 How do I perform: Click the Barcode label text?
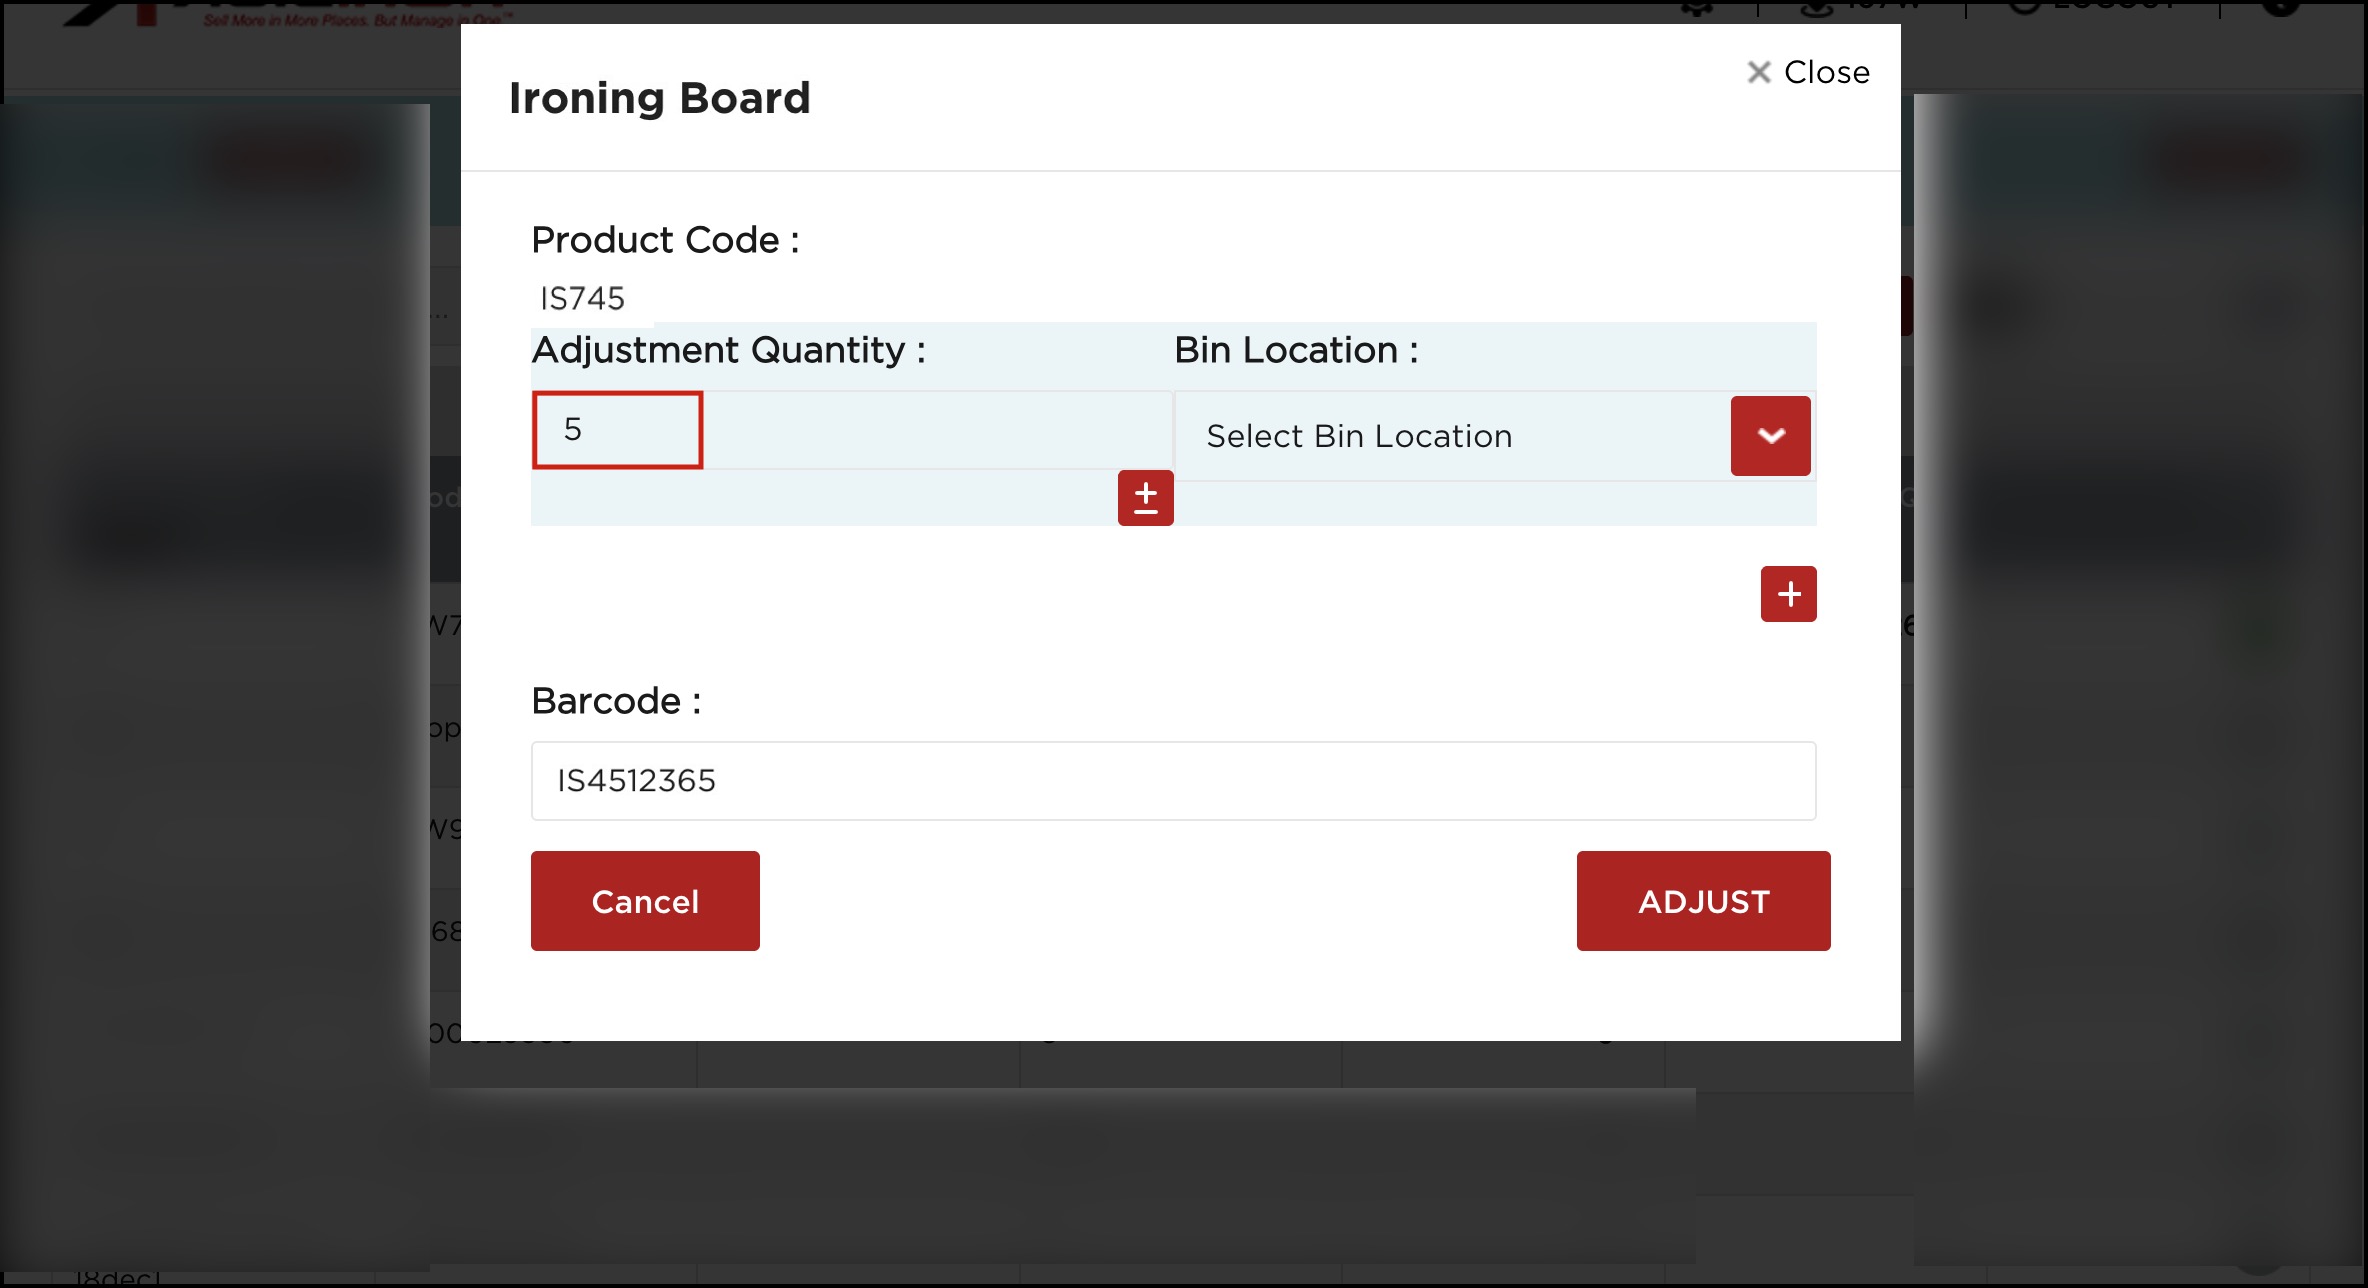click(616, 701)
